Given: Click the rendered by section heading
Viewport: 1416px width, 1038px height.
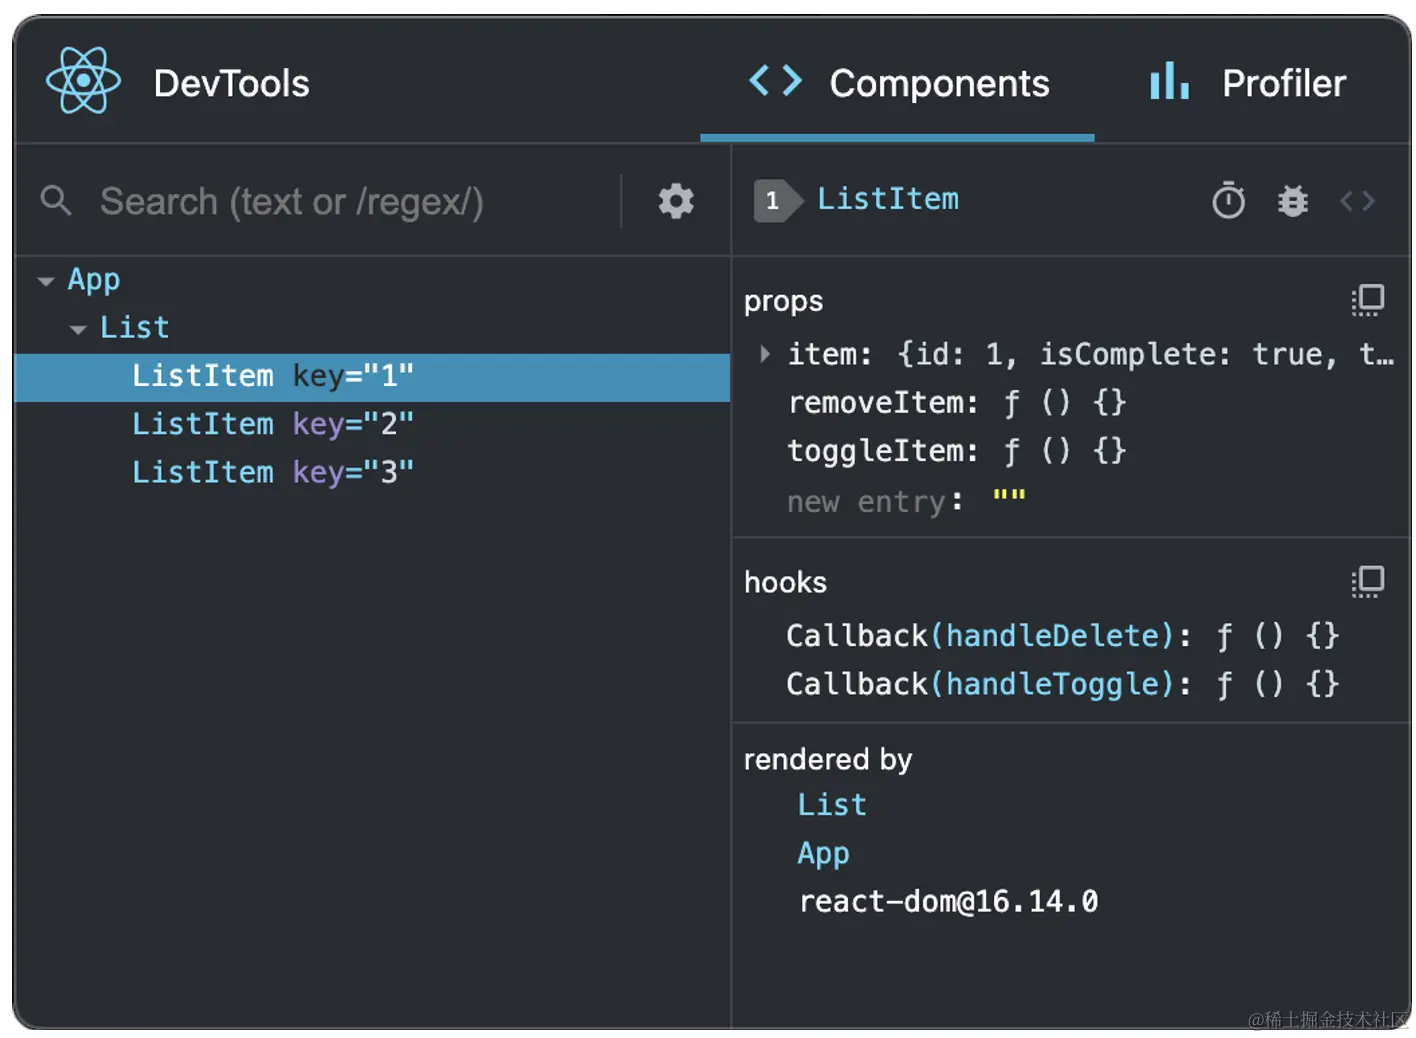Looking at the screenshot, I should tap(828, 760).
